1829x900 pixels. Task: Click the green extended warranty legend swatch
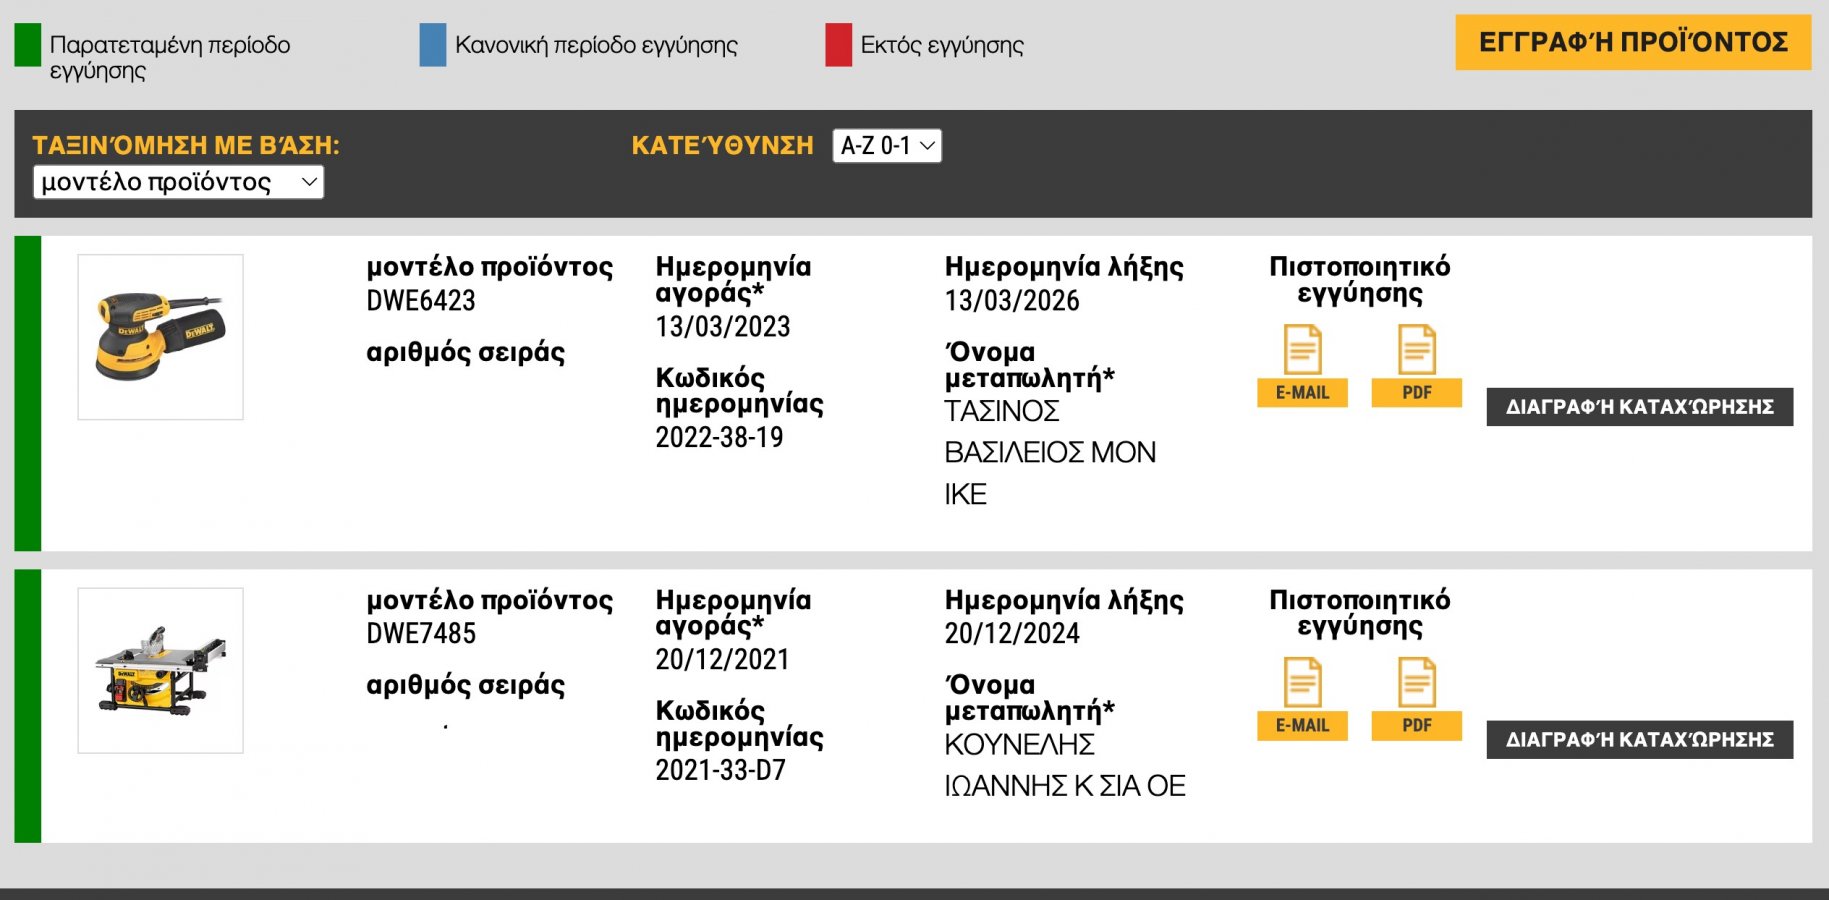28,45
